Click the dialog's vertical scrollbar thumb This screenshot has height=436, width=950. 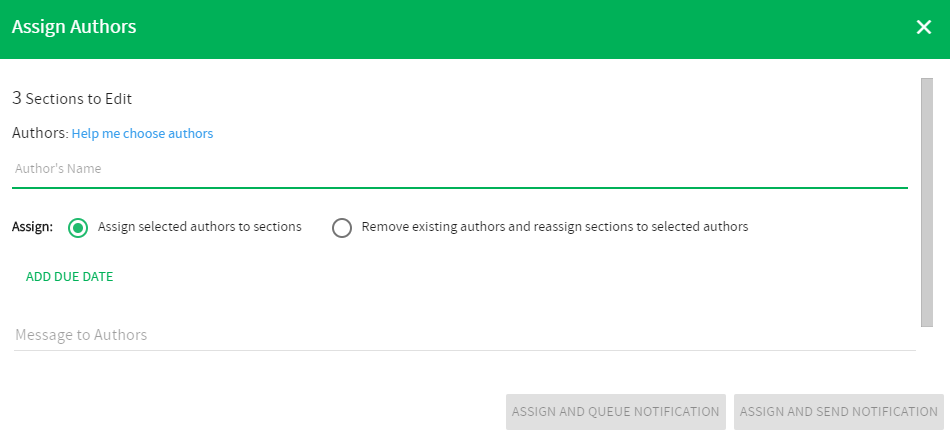pyautogui.click(x=926, y=202)
